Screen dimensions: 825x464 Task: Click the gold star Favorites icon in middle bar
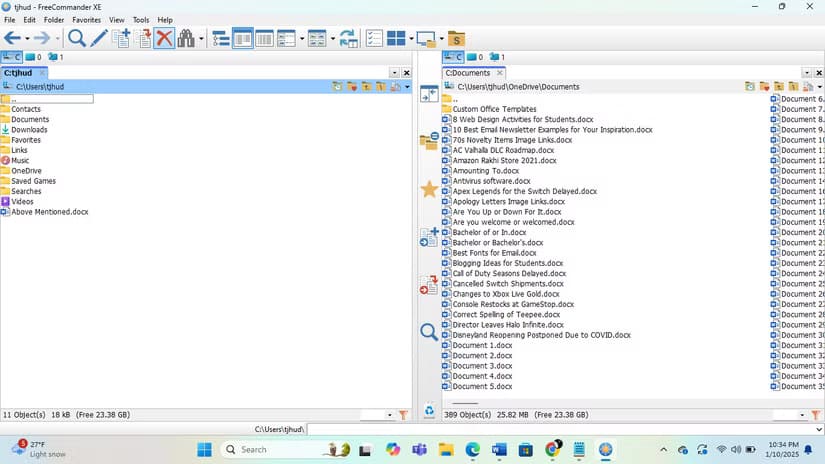click(429, 189)
